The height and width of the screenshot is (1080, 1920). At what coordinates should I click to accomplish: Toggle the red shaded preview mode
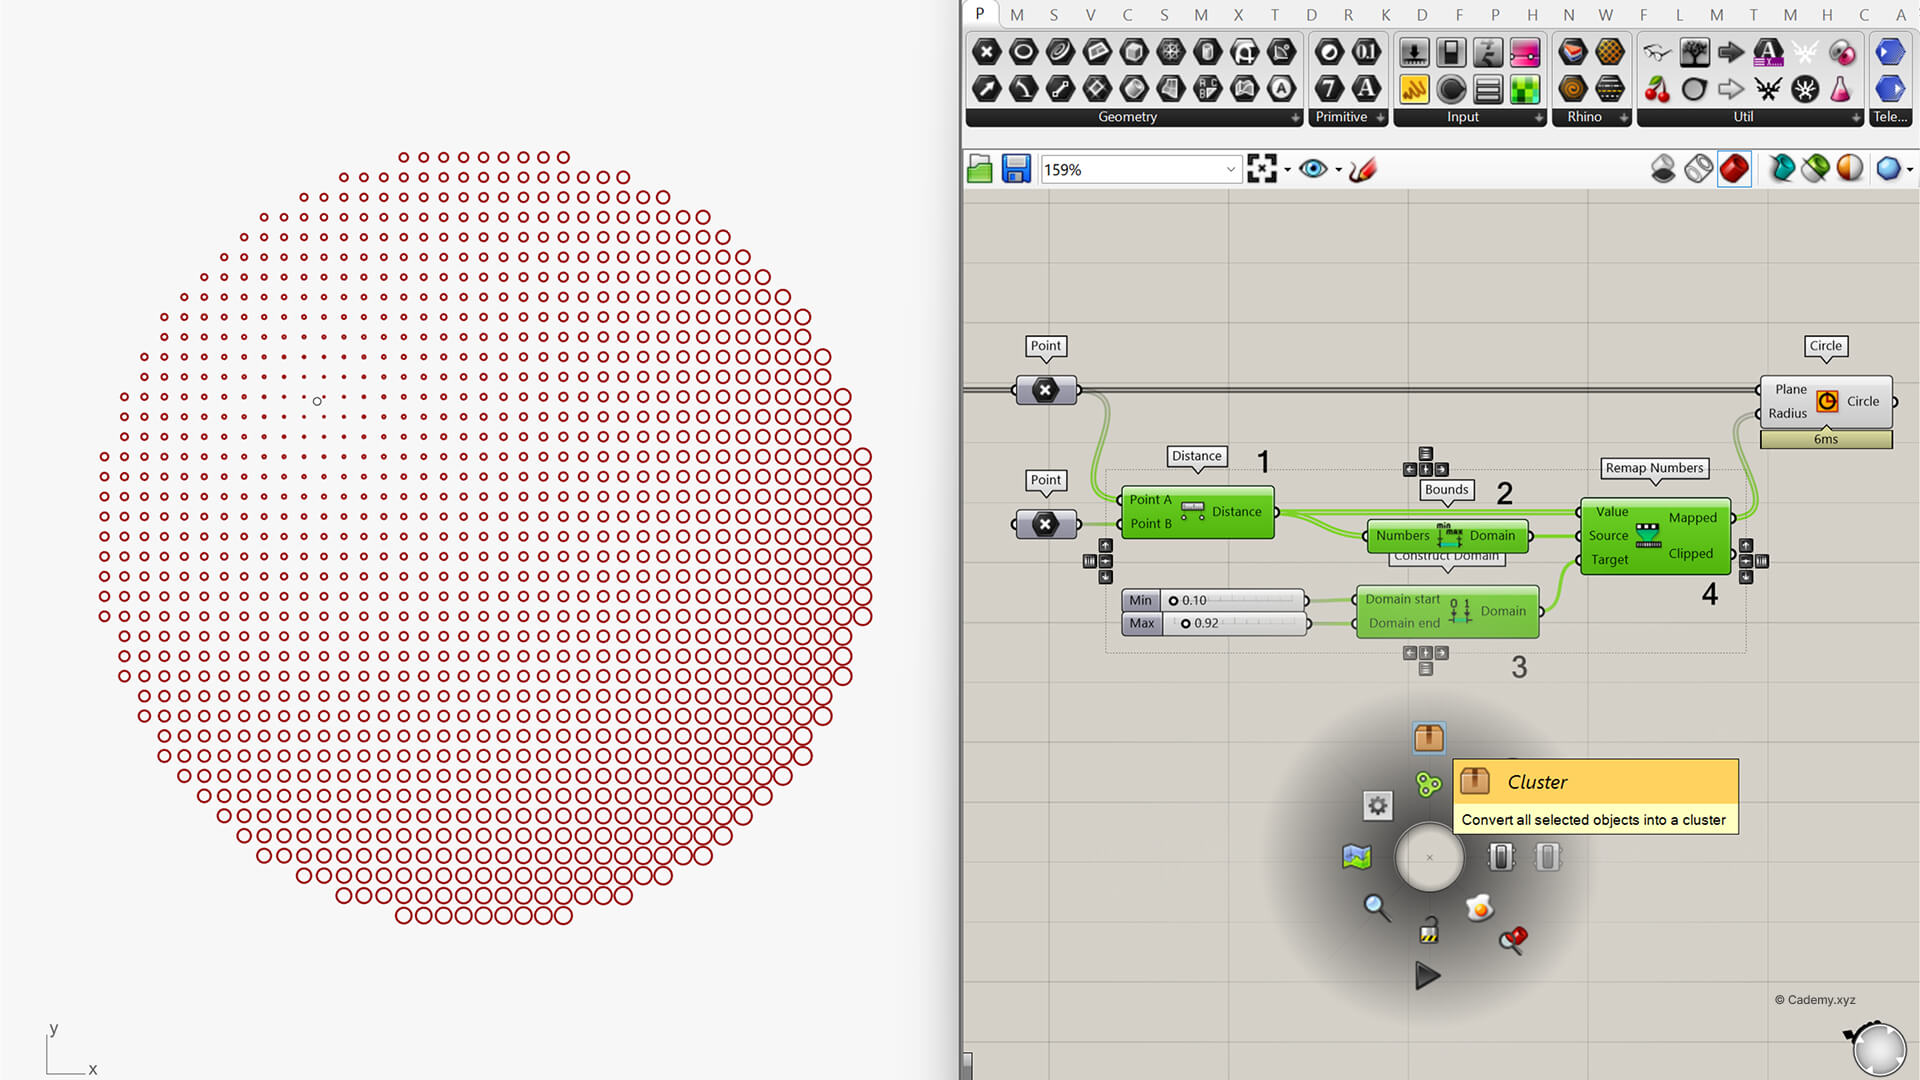point(1735,169)
